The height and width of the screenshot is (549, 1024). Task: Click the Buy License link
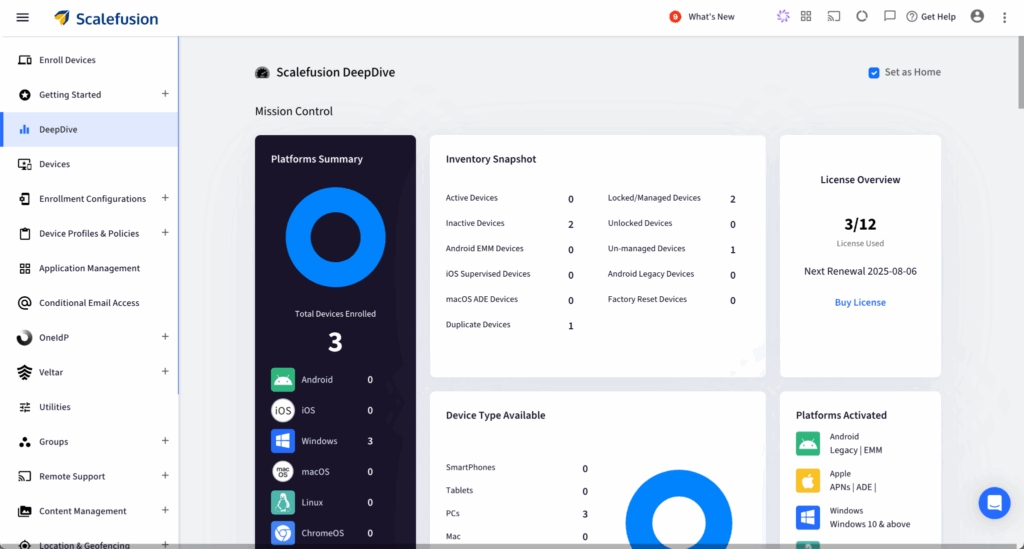click(860, 302)
